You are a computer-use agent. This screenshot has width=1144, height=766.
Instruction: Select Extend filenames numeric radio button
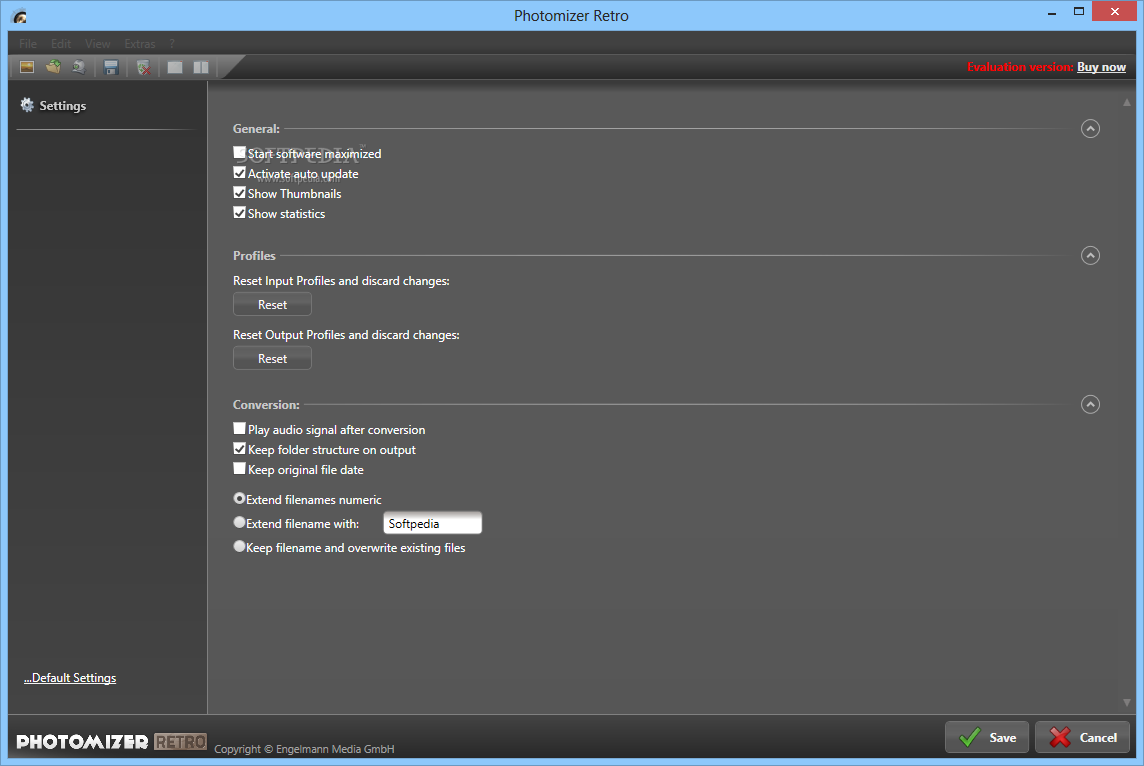(x=239, y=498)
